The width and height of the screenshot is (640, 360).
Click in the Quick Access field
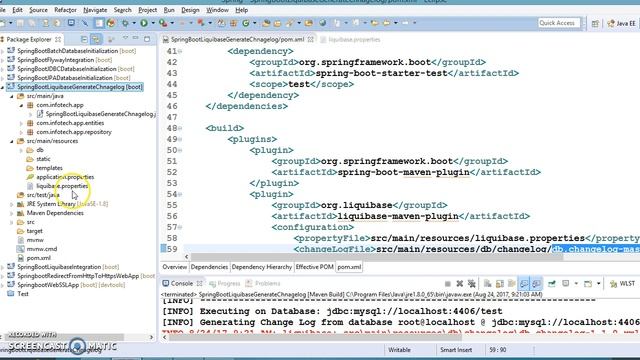[x=558, y=23]
